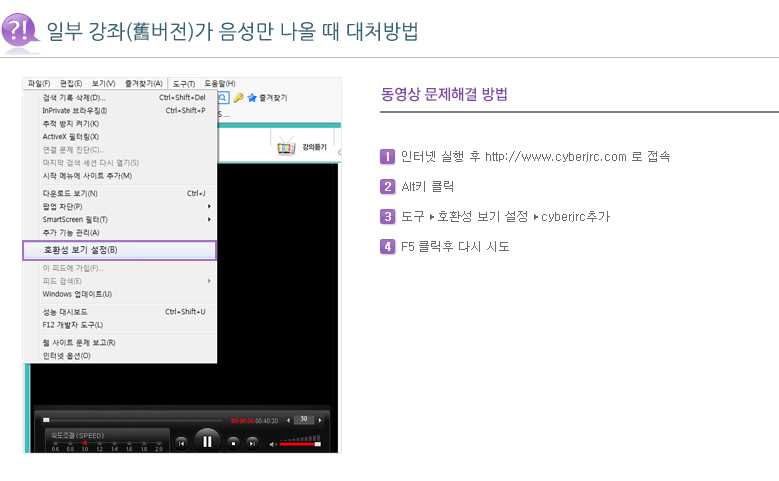Viewport: 779px width, 481px height.
Task: Set playback speed to 1.4
Action: [x=114, y=443]
